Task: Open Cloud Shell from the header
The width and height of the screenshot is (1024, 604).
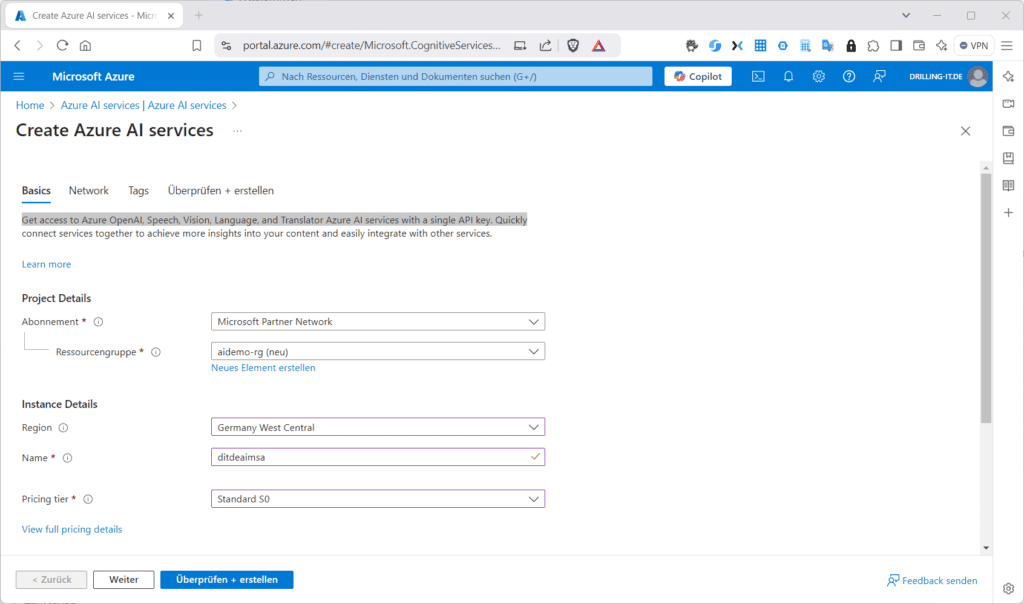Action: (x=758, y=76)
